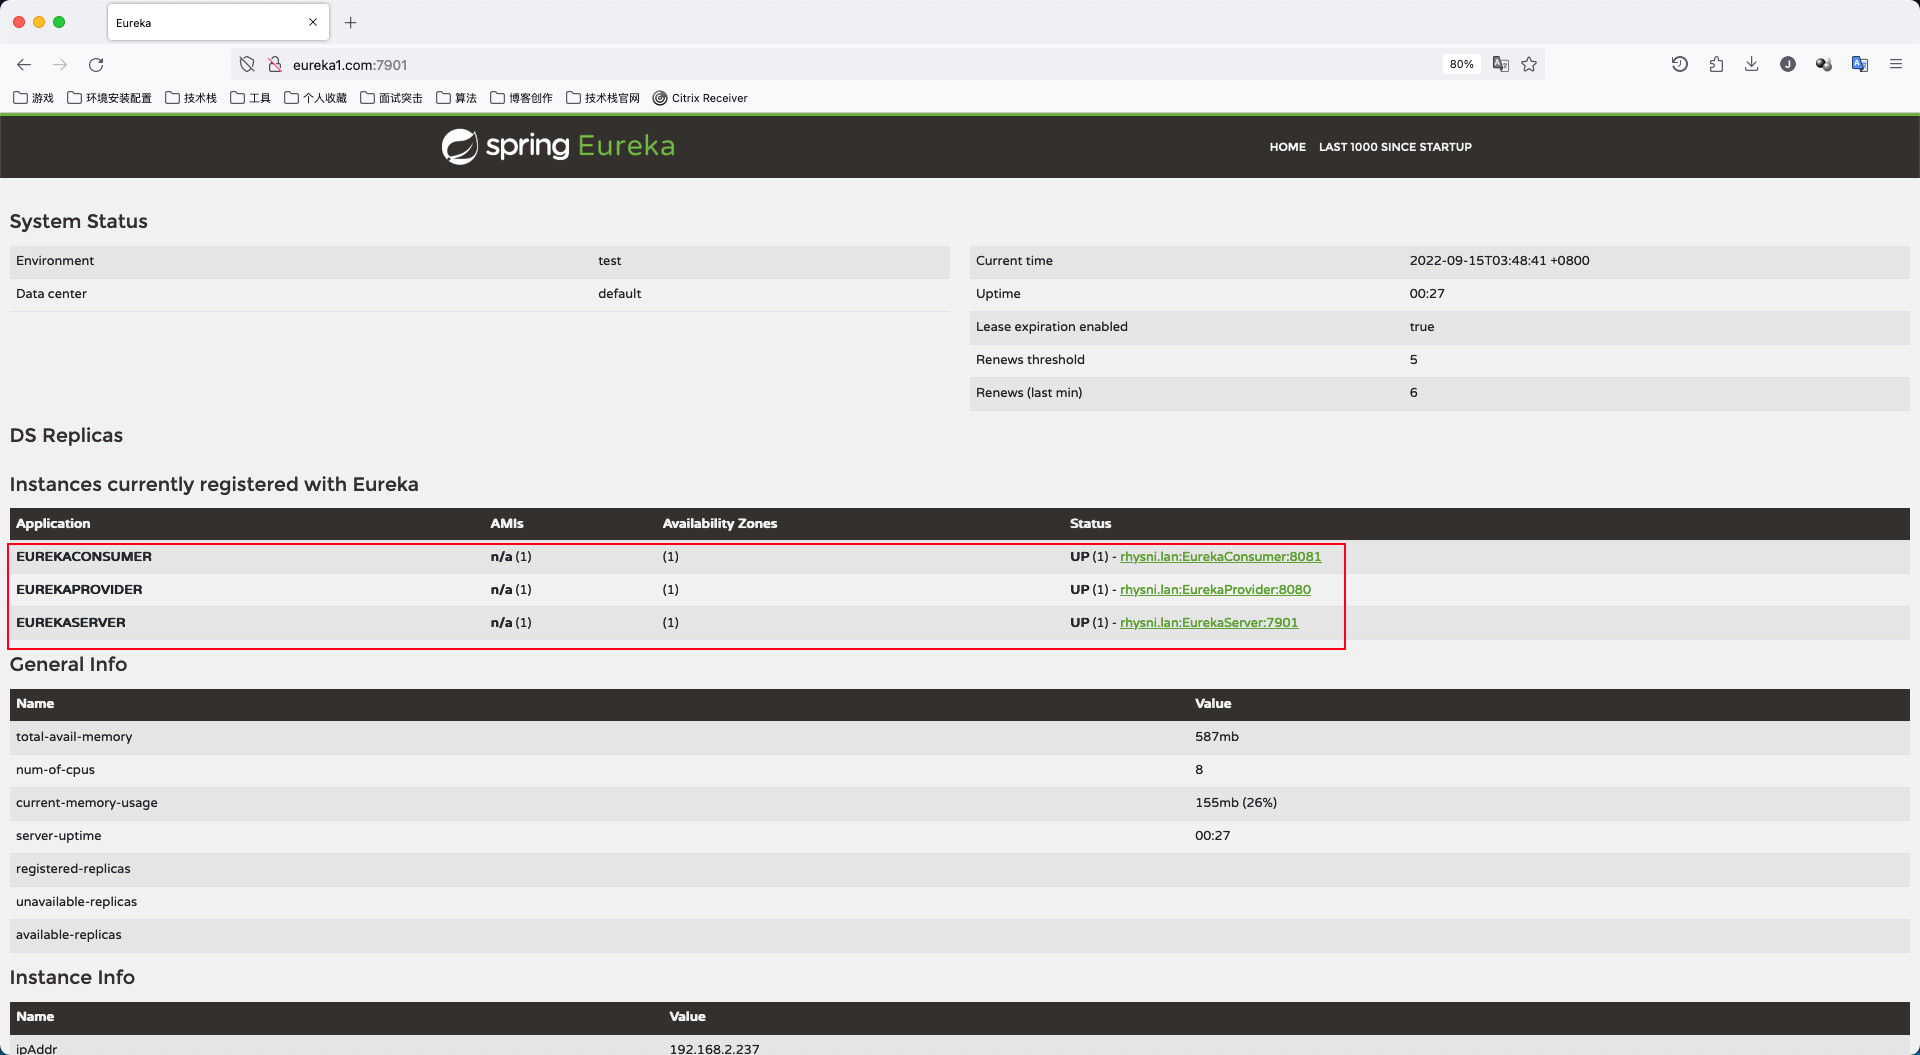Bookmark this page with the star icon
The height and width of the screenshot is (1055, 1920).
[1529, 64]
